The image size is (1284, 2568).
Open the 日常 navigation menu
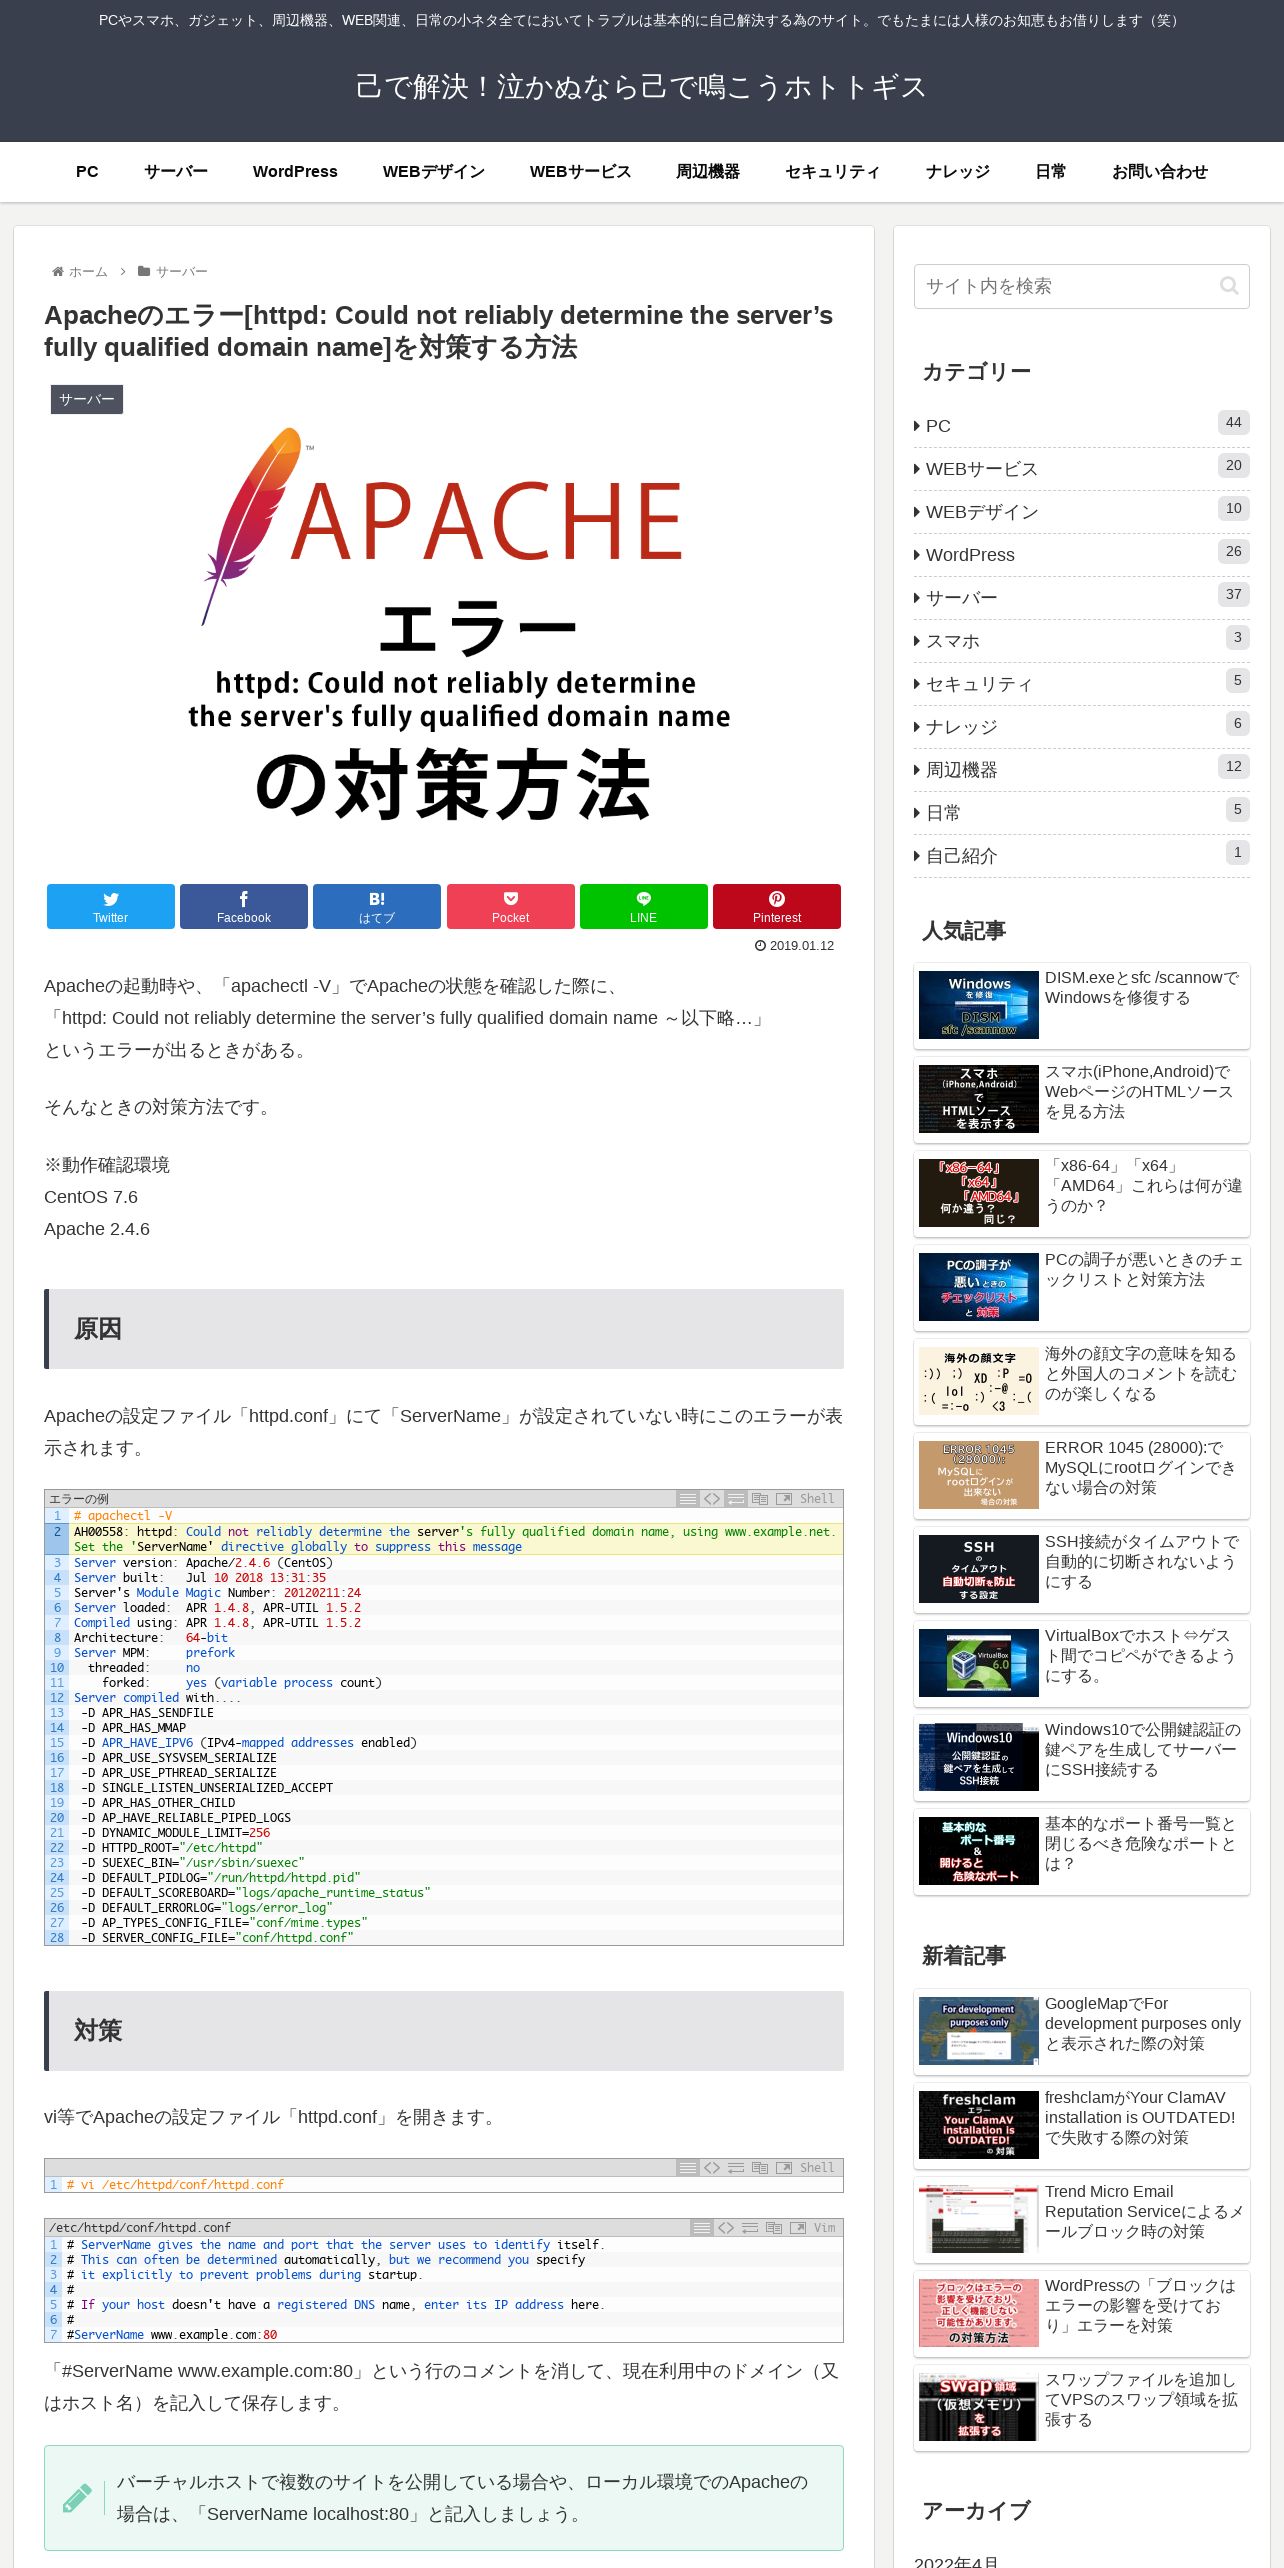[x=1051, y=172]
